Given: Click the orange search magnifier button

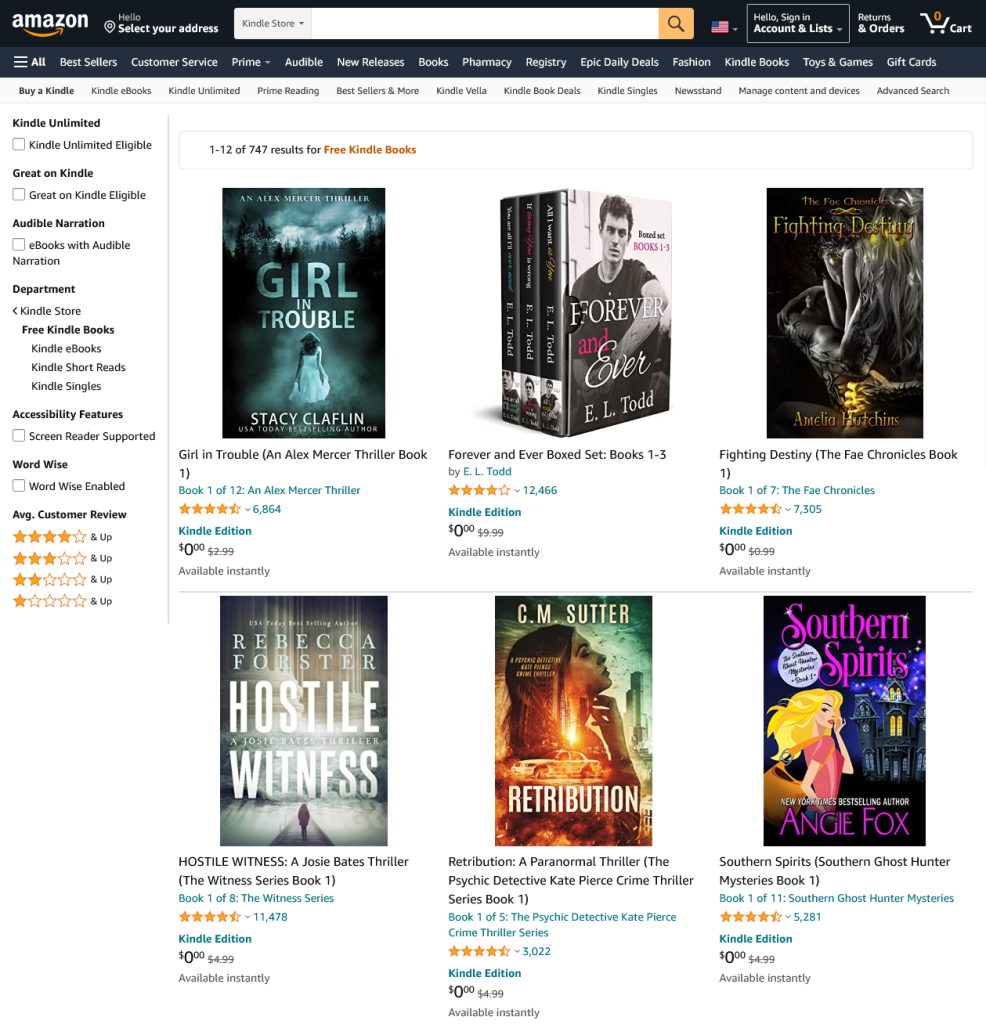Looking at the screenshot, I should point(676,24).
